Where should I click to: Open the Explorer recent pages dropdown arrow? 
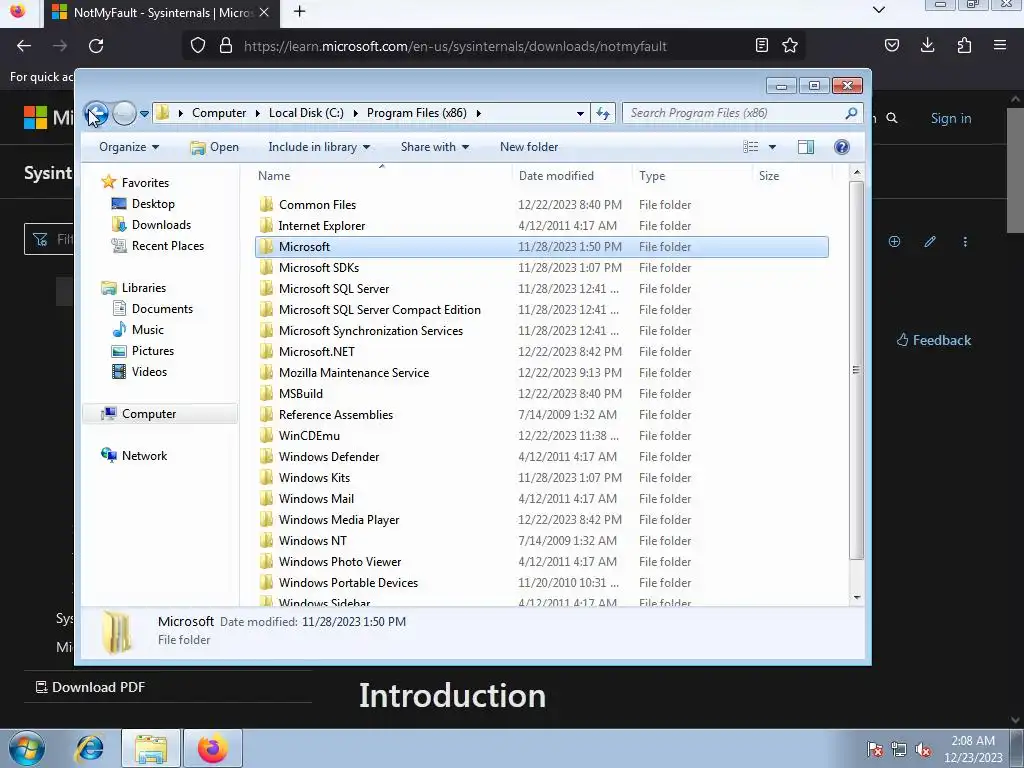[x=144, y=114]
